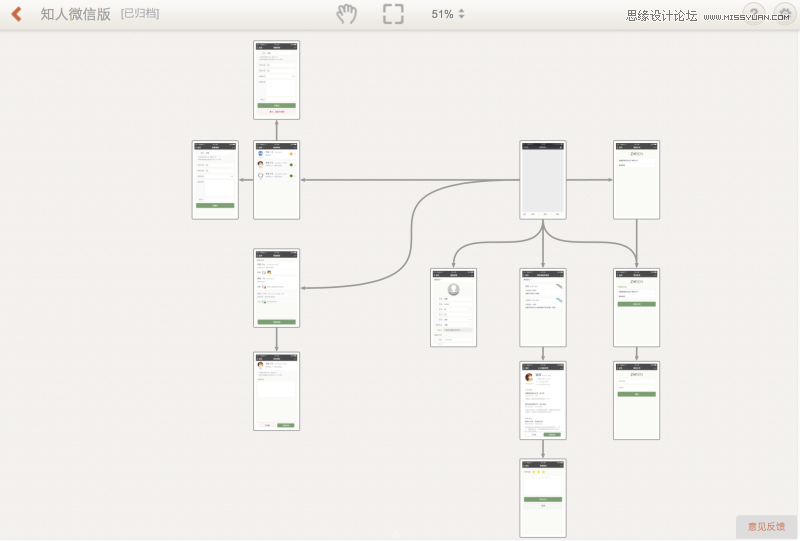800x541 pixels.
Task: Select the leftmost form screen thumbnail
Action: [215, 180]
